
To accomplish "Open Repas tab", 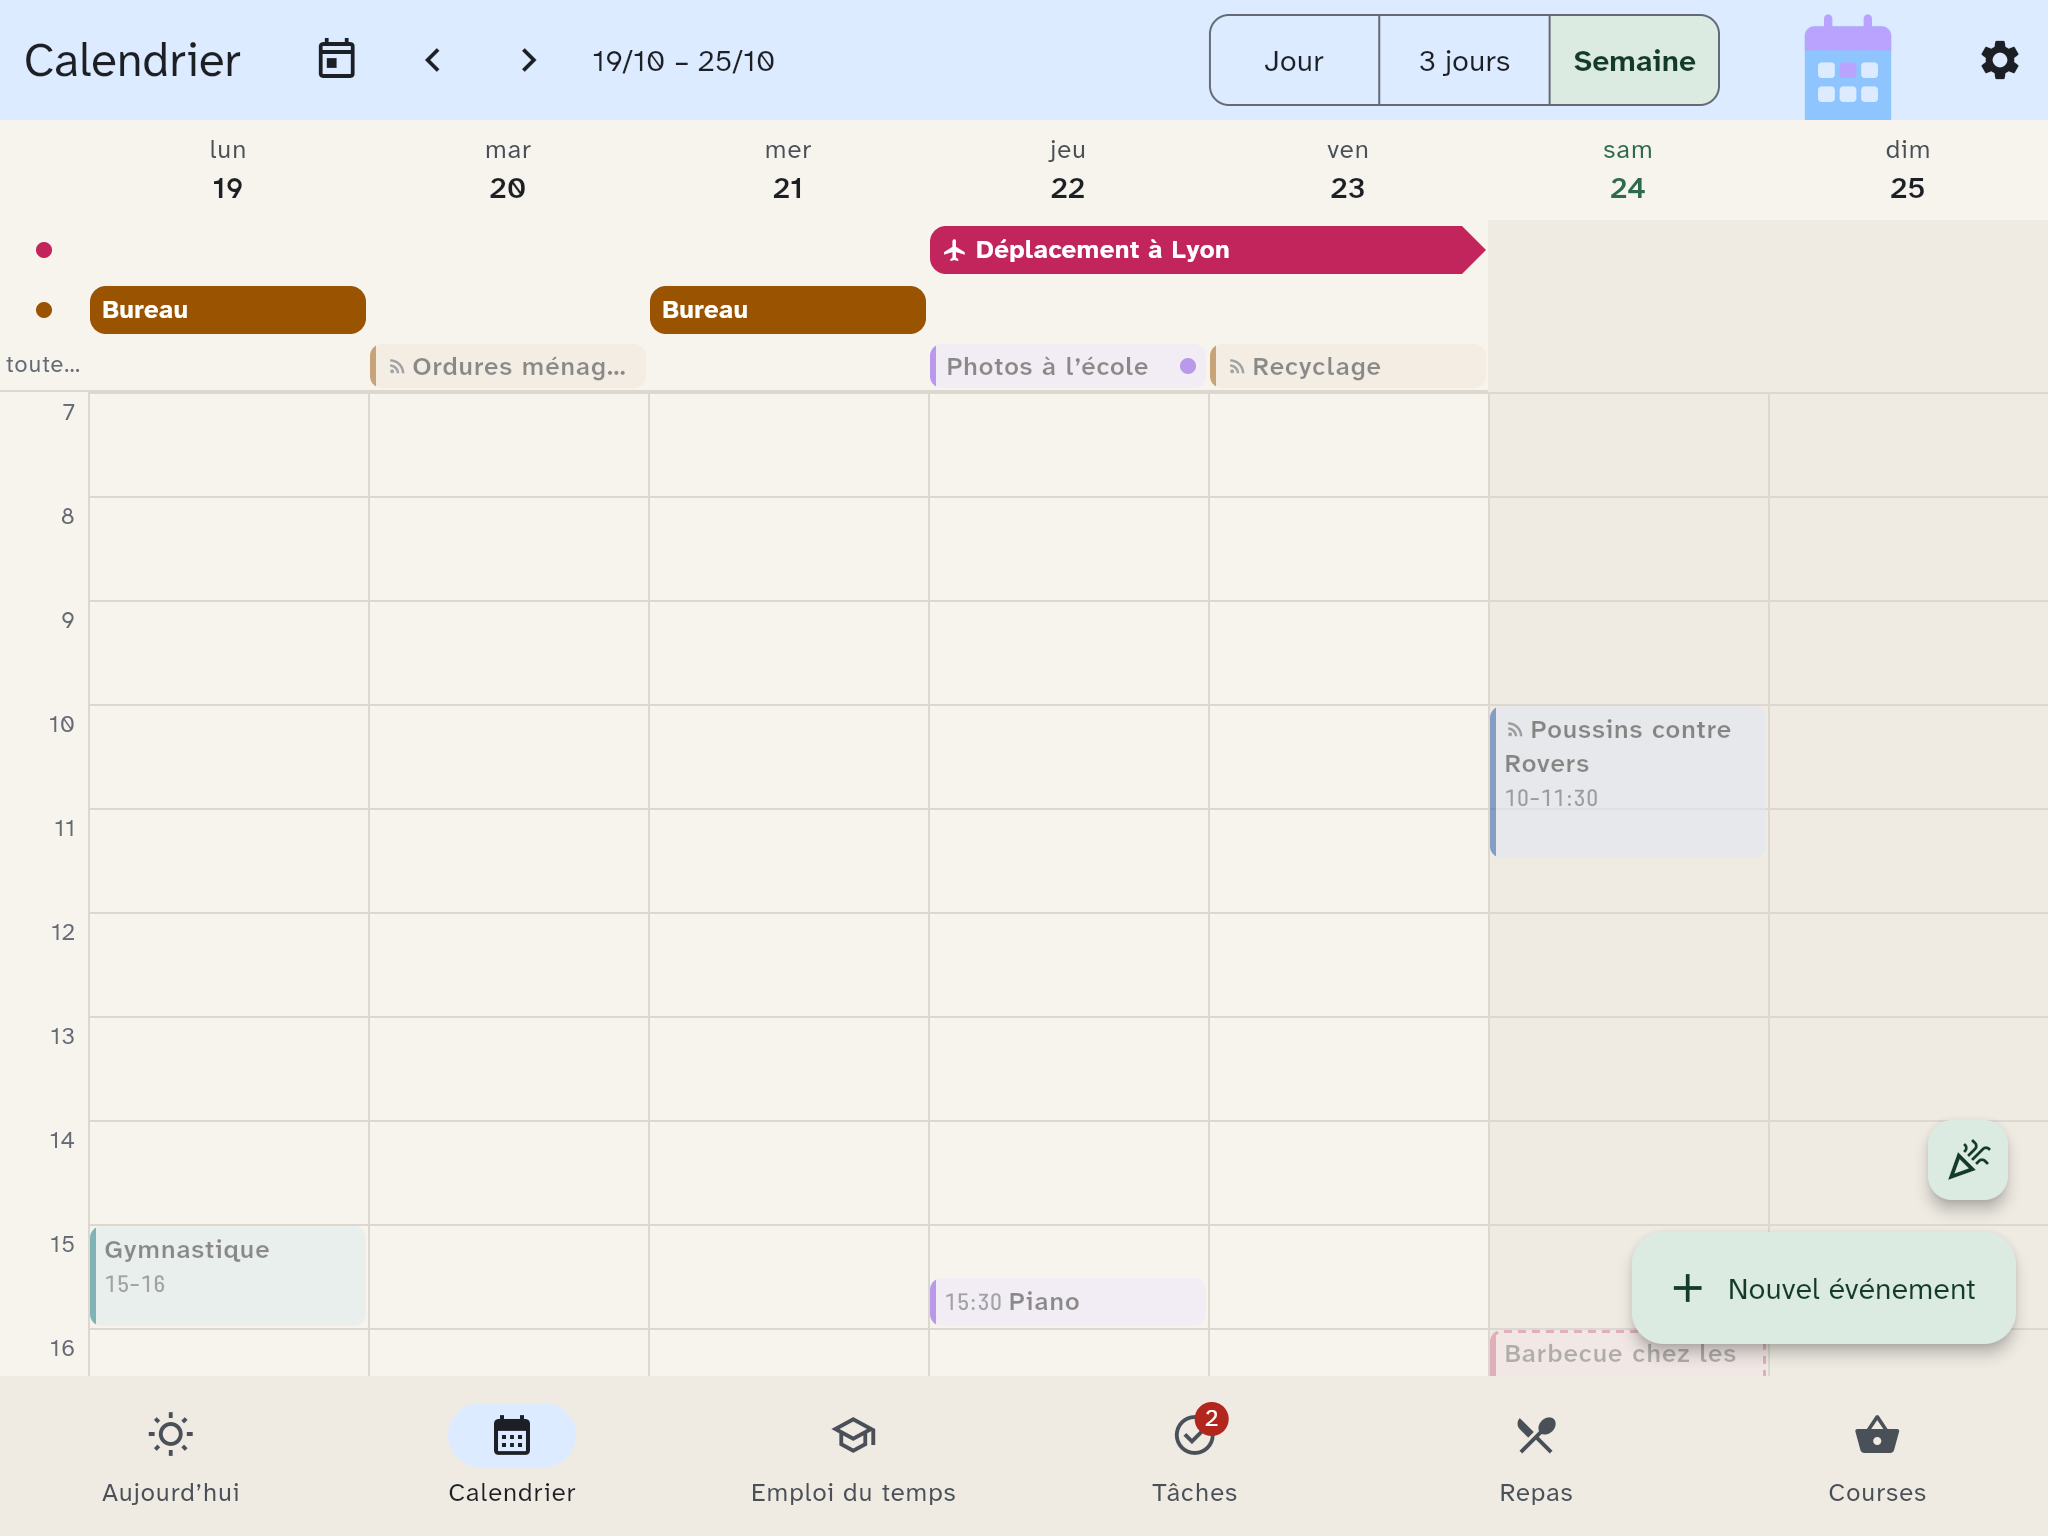I will (x=1536, y=1456).
